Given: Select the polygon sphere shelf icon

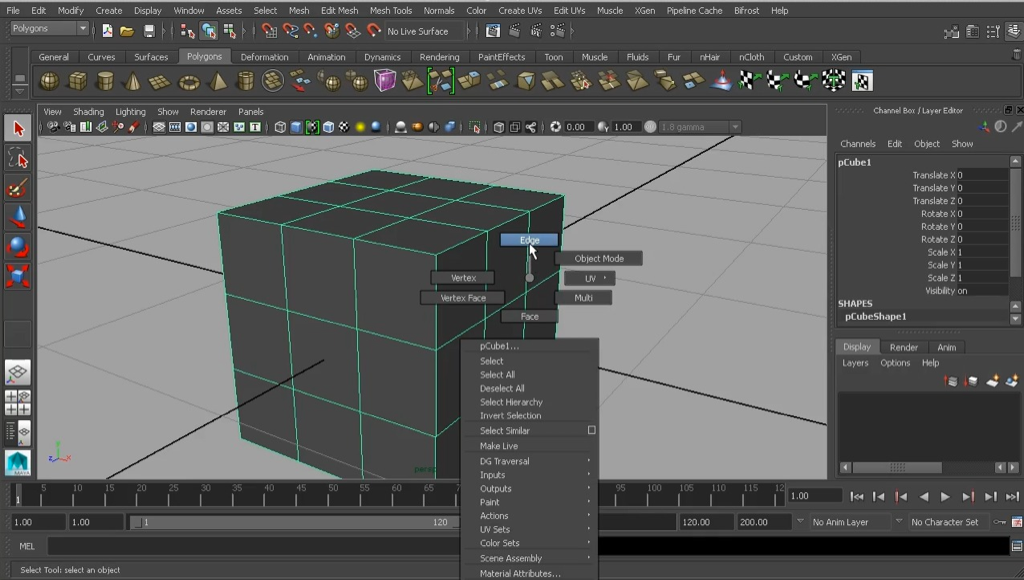Looking at the screenshot, I should [49, 81].
